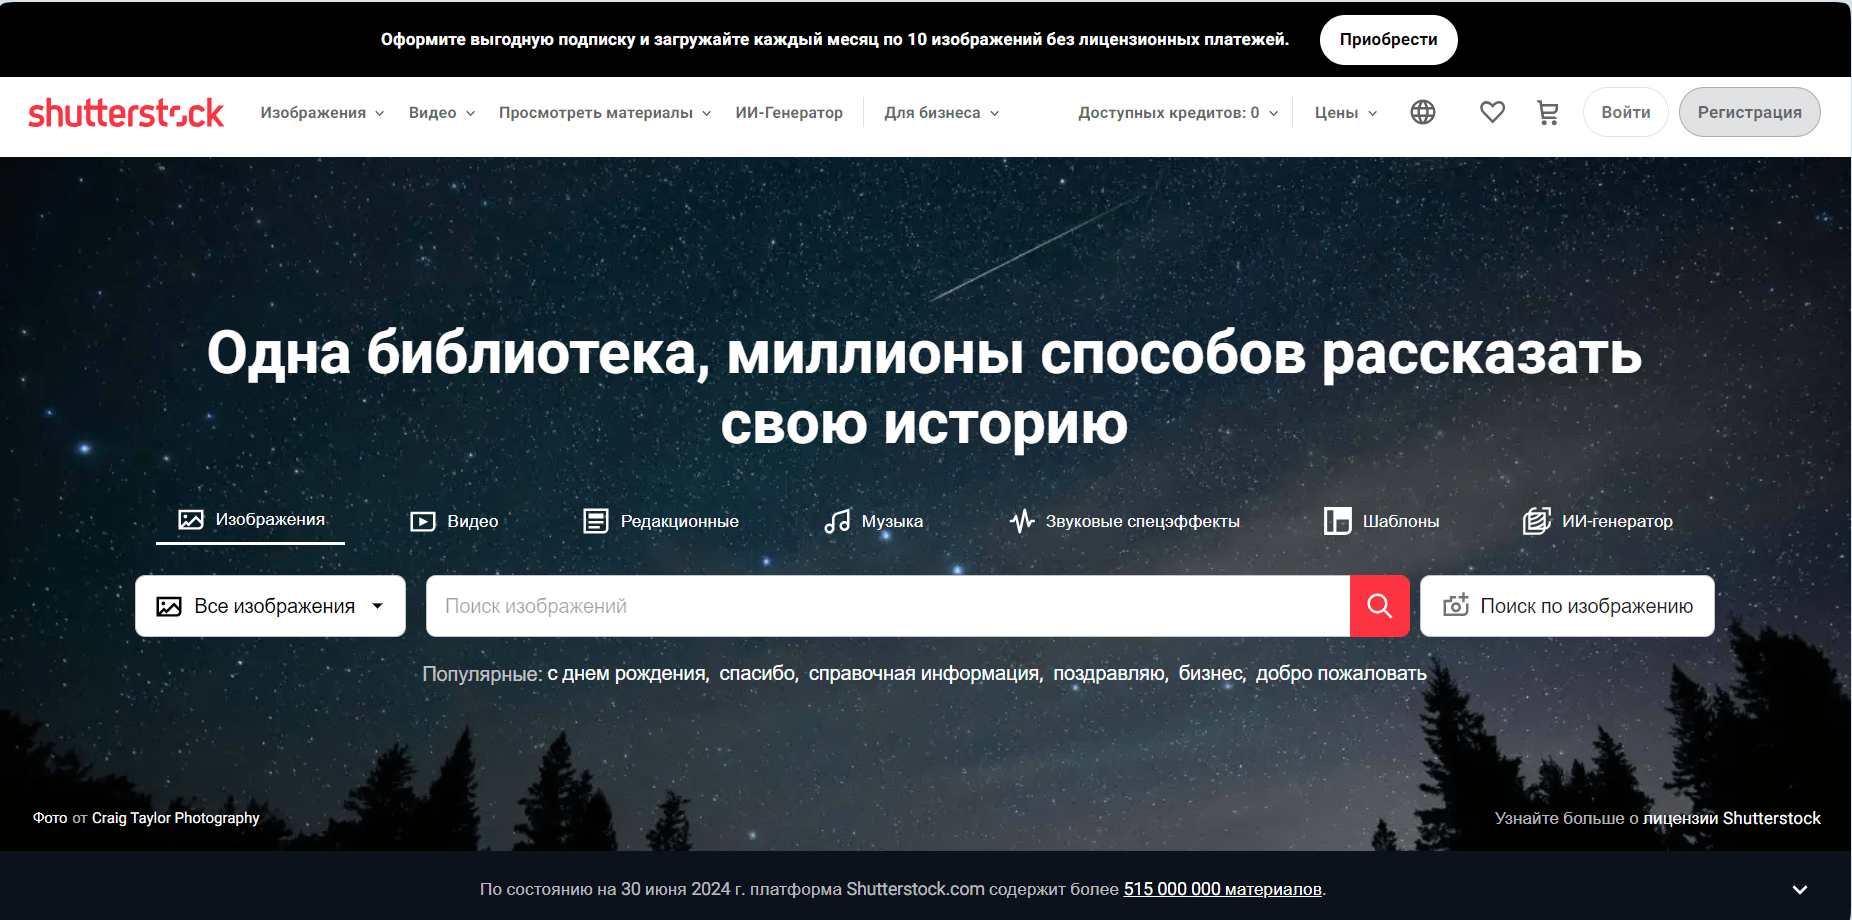Open the 515 000 000 материалов link

point(1222,889)
